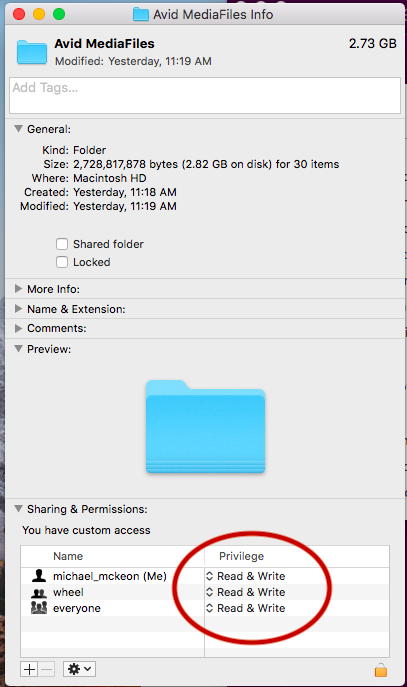The height and width of the screenshot is (687, 407).
Task: Click the minus button to remove a user
Action: (46, 669)
